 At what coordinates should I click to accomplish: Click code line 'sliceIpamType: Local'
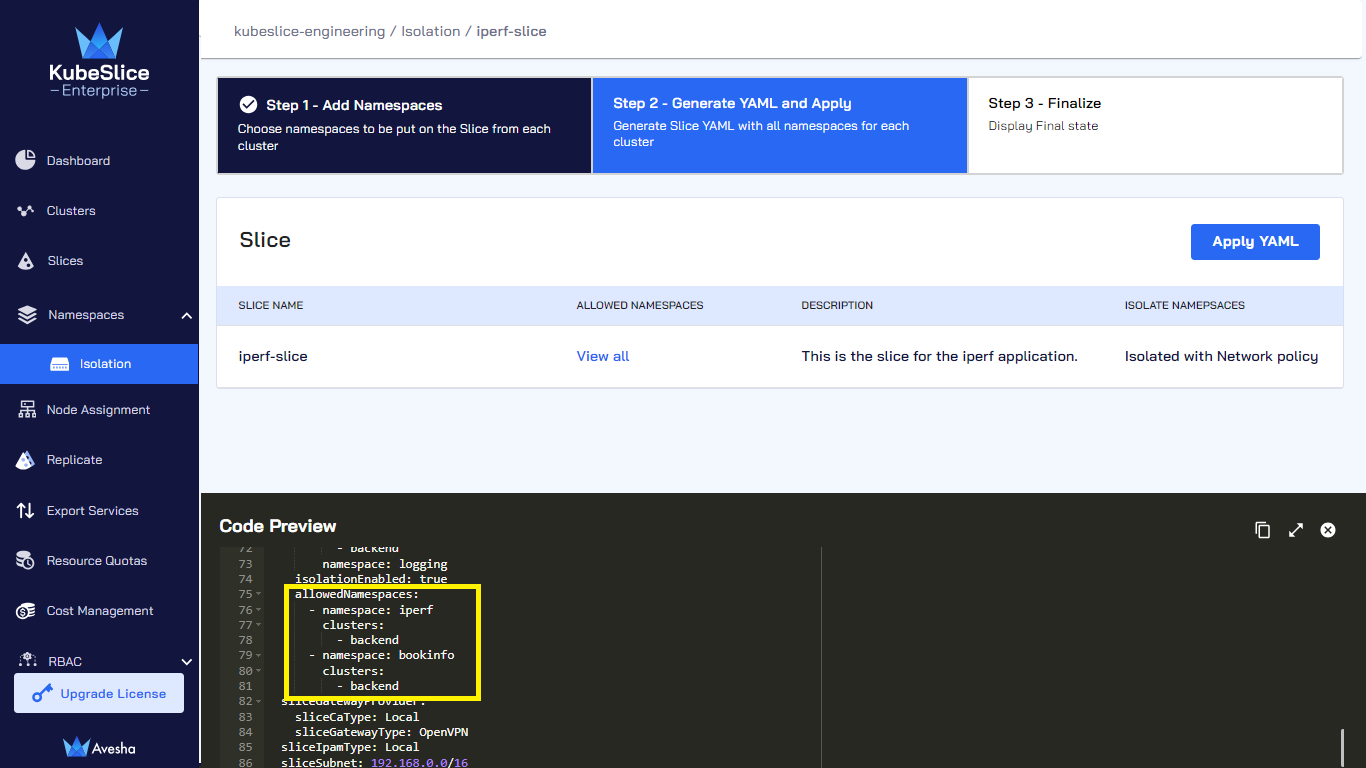click(x=350, y=747)
